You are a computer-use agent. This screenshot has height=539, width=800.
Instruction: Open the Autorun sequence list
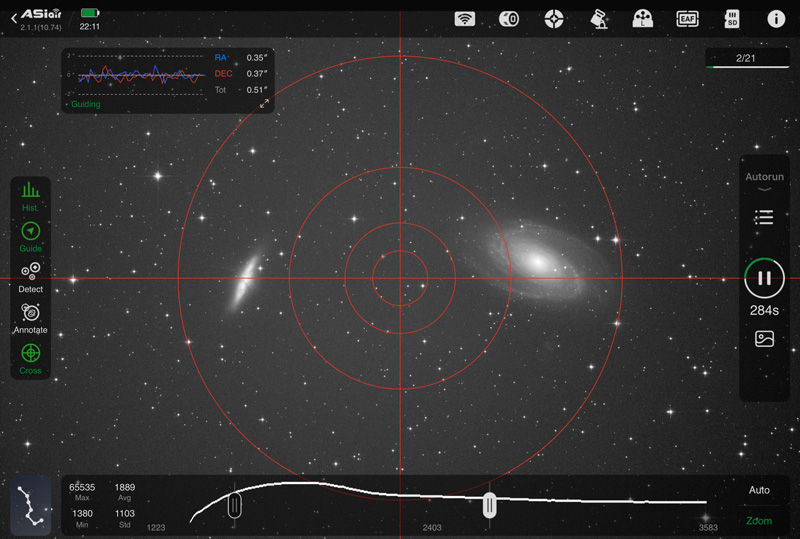[x=765, y=217]
